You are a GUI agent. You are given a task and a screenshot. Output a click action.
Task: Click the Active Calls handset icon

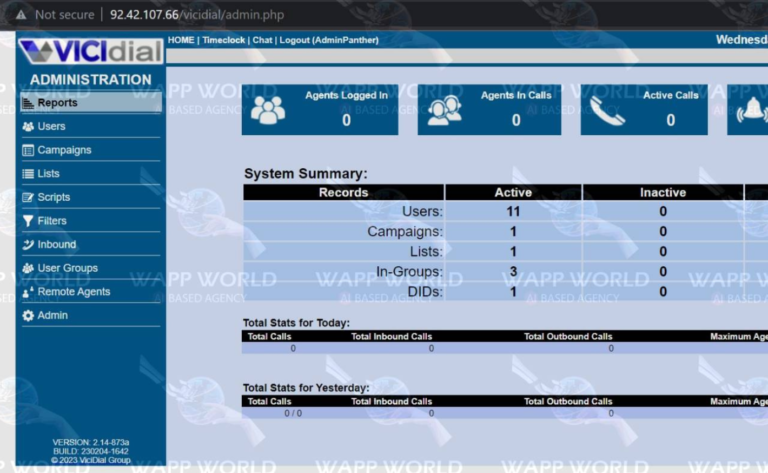pos(607,110)
